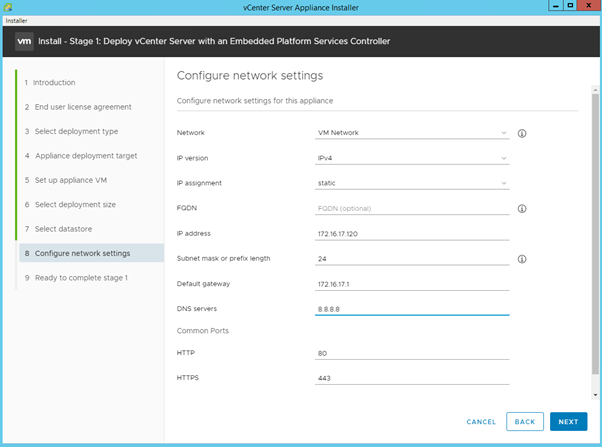Click the BACK button

point(525,422)
